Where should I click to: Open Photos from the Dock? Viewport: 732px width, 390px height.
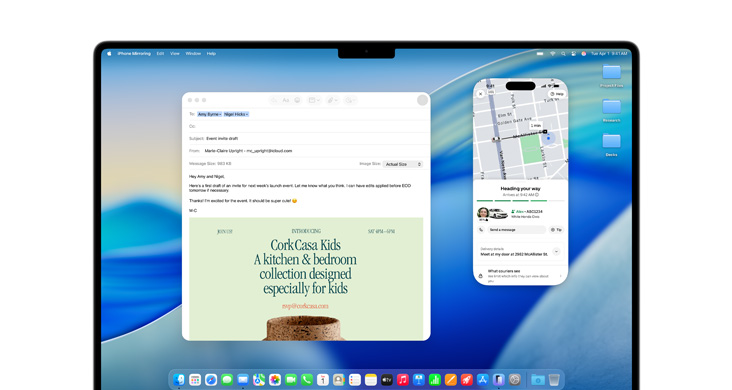pyautogui.click(x=275, y=380)
